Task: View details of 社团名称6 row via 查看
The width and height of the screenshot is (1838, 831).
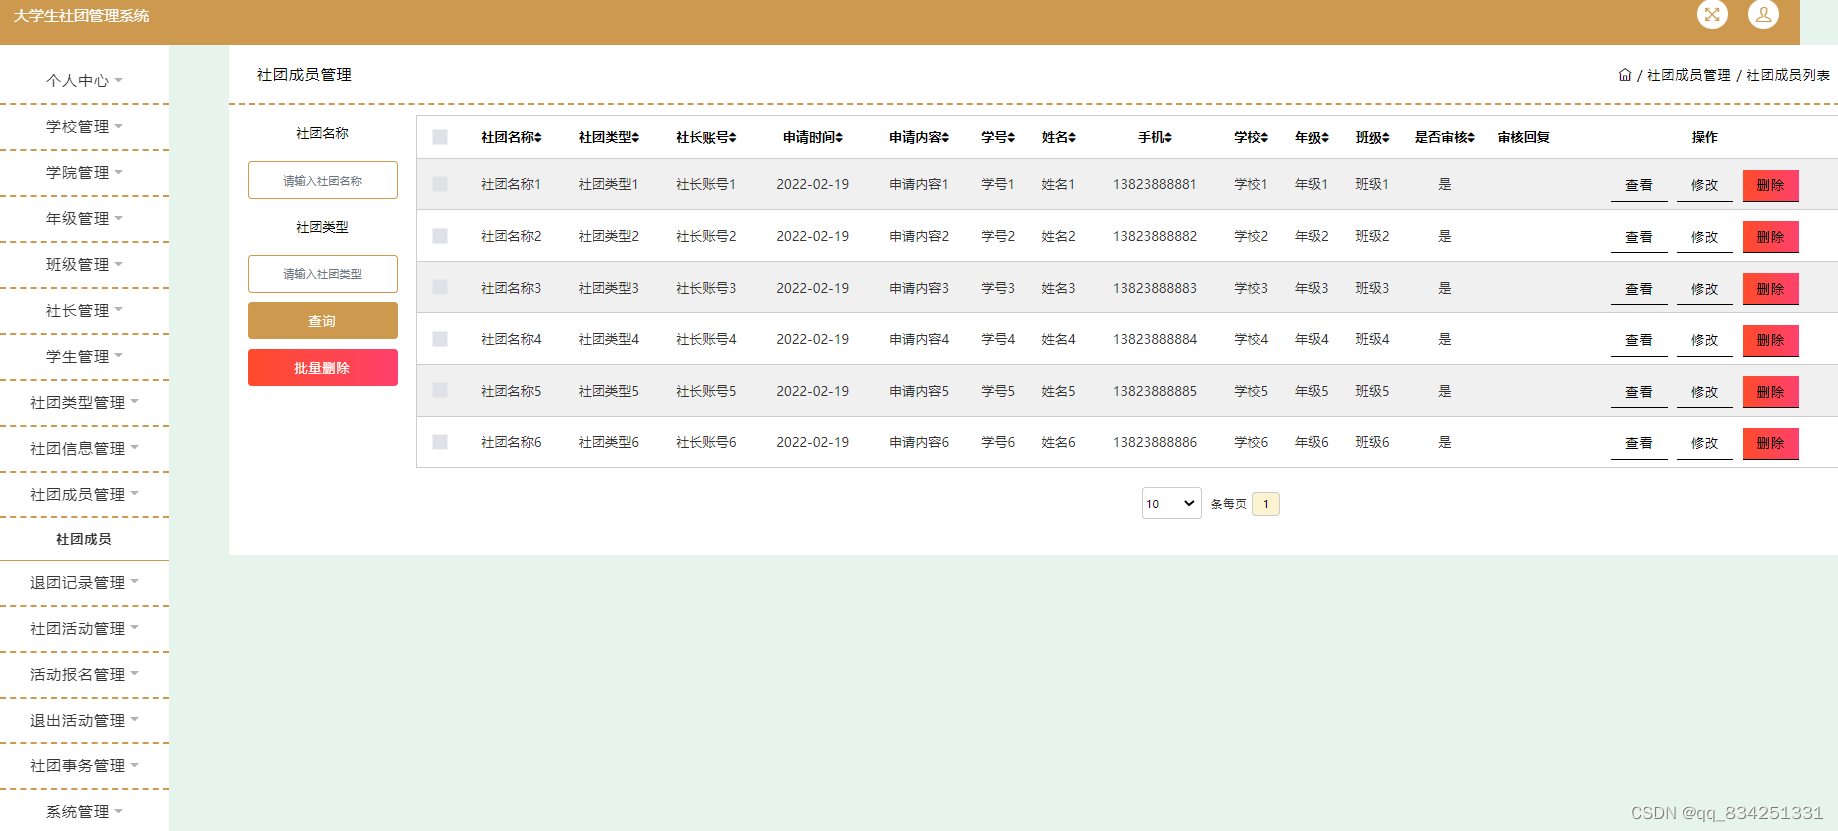Action: (x=1639, y=443)
